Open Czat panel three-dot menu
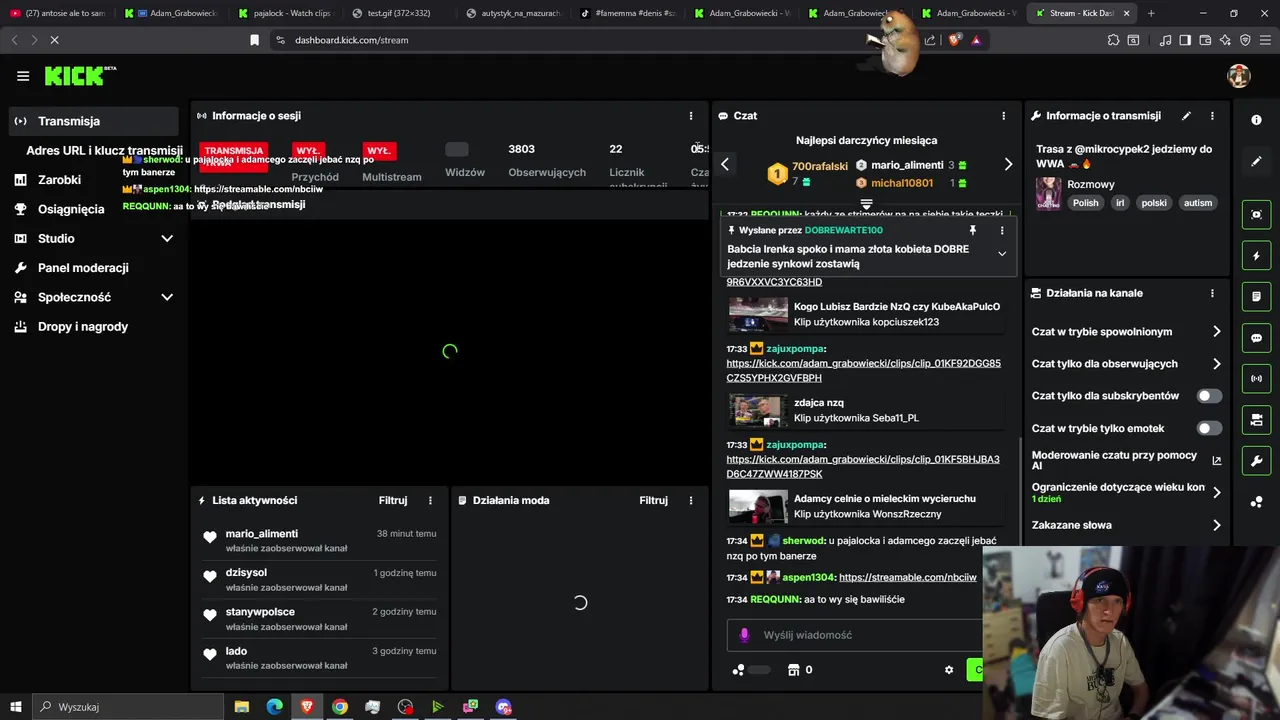 1003,116
